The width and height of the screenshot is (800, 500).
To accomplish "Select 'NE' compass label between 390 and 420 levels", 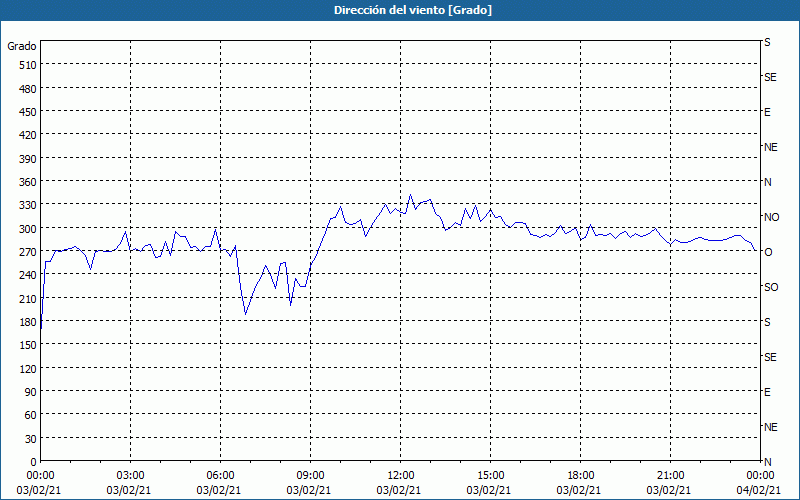I will click(x=771, y=147).
